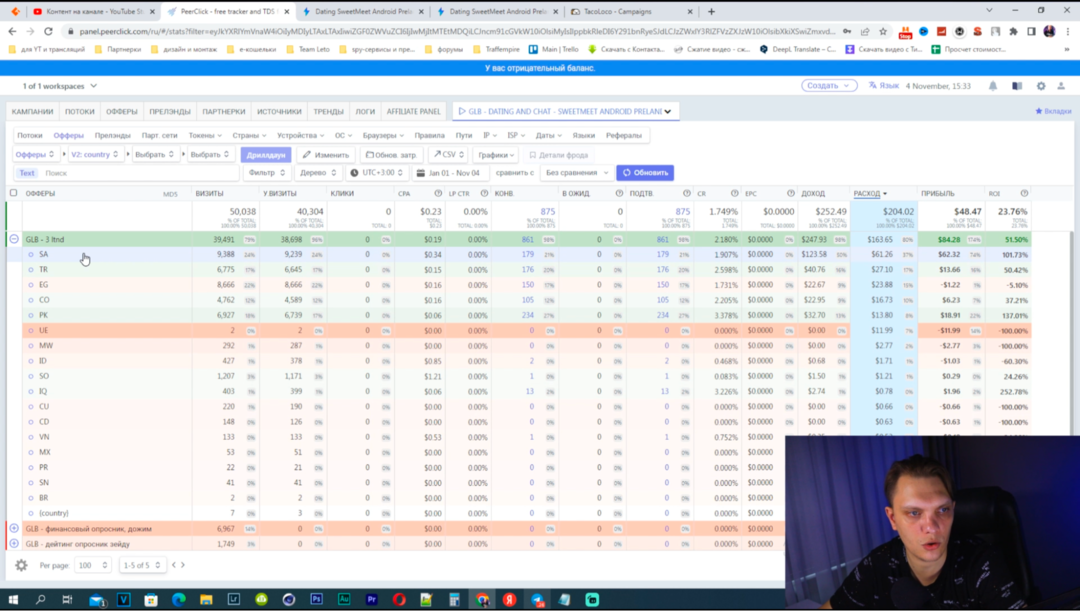1080x611 pixels.
Task: Open the documentation book icon
Action: tap(1017, 86)
